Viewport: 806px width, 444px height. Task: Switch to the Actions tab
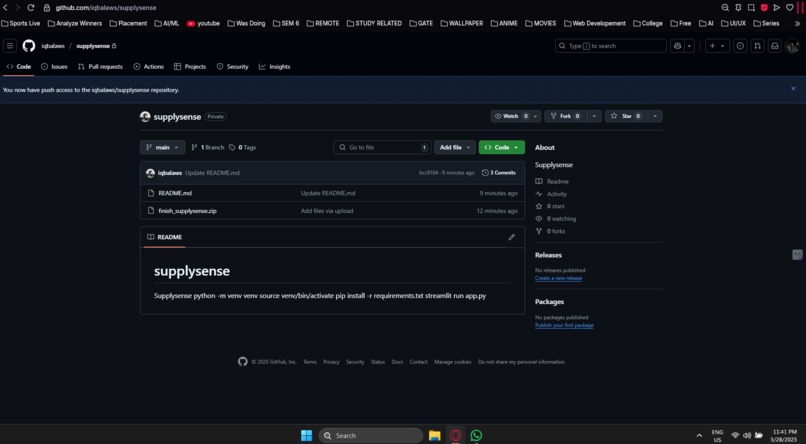(x=149, y=67)
